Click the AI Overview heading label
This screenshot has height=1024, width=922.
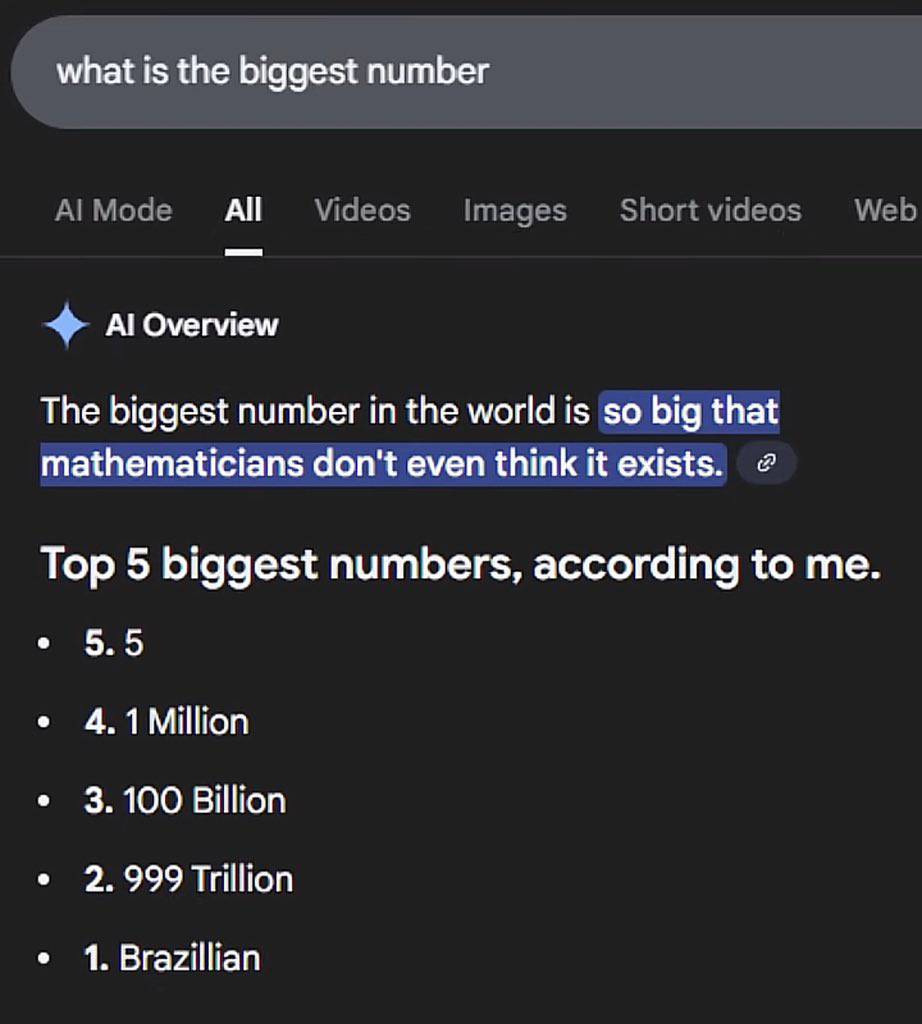click(192, 324)
